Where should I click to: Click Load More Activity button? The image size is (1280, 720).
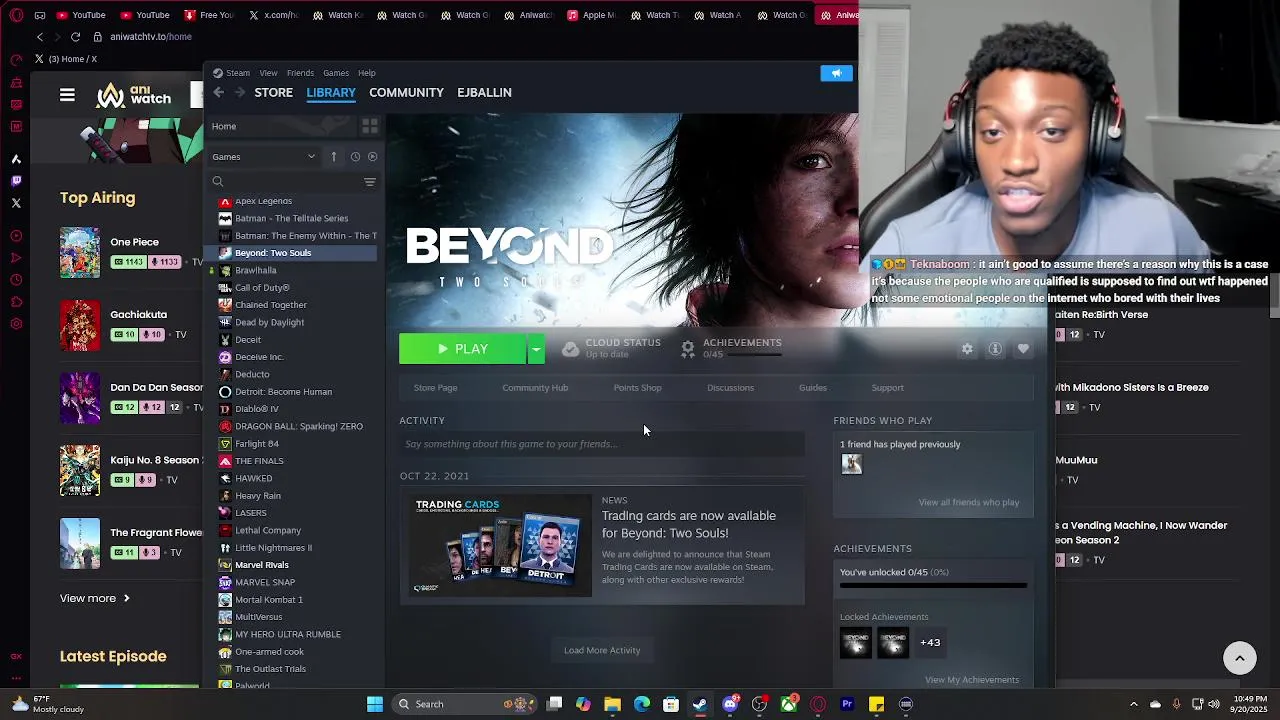click(x=602, y=650)
